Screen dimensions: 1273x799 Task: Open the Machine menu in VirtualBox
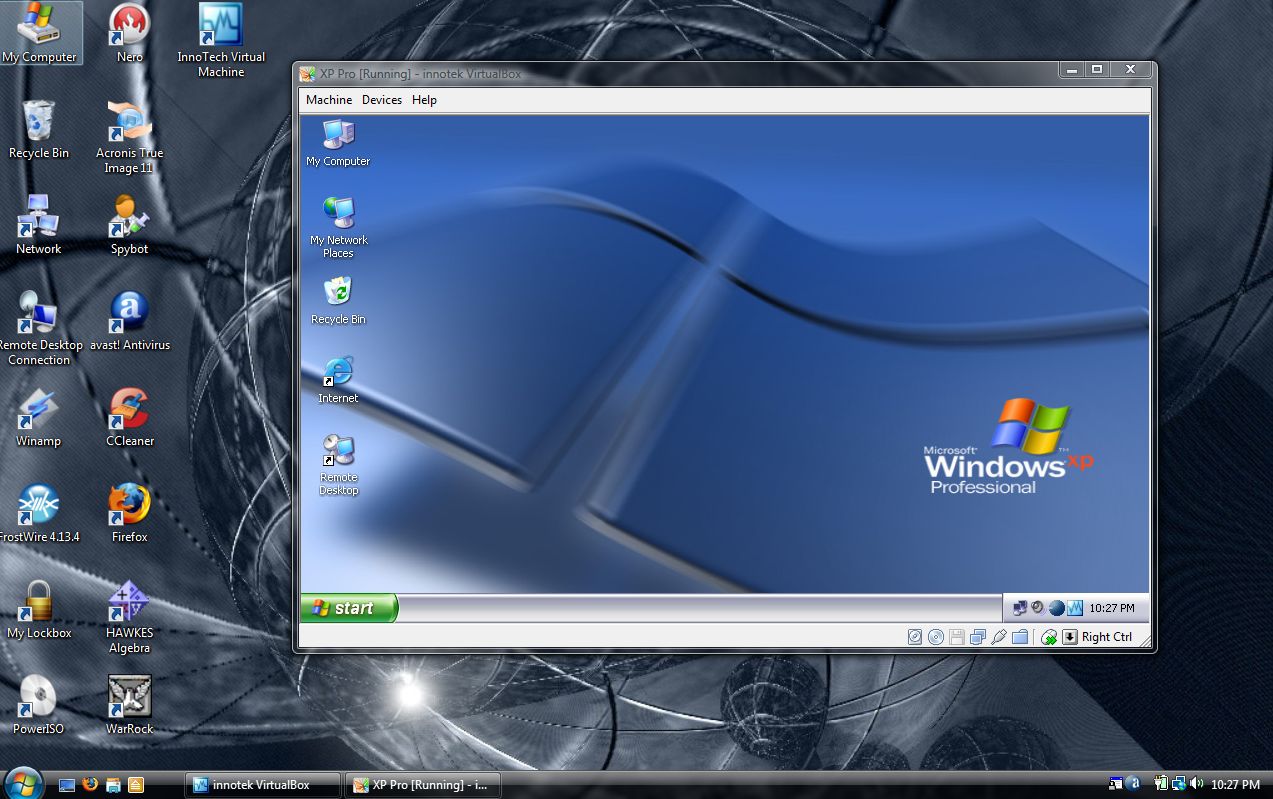(329, 100)
